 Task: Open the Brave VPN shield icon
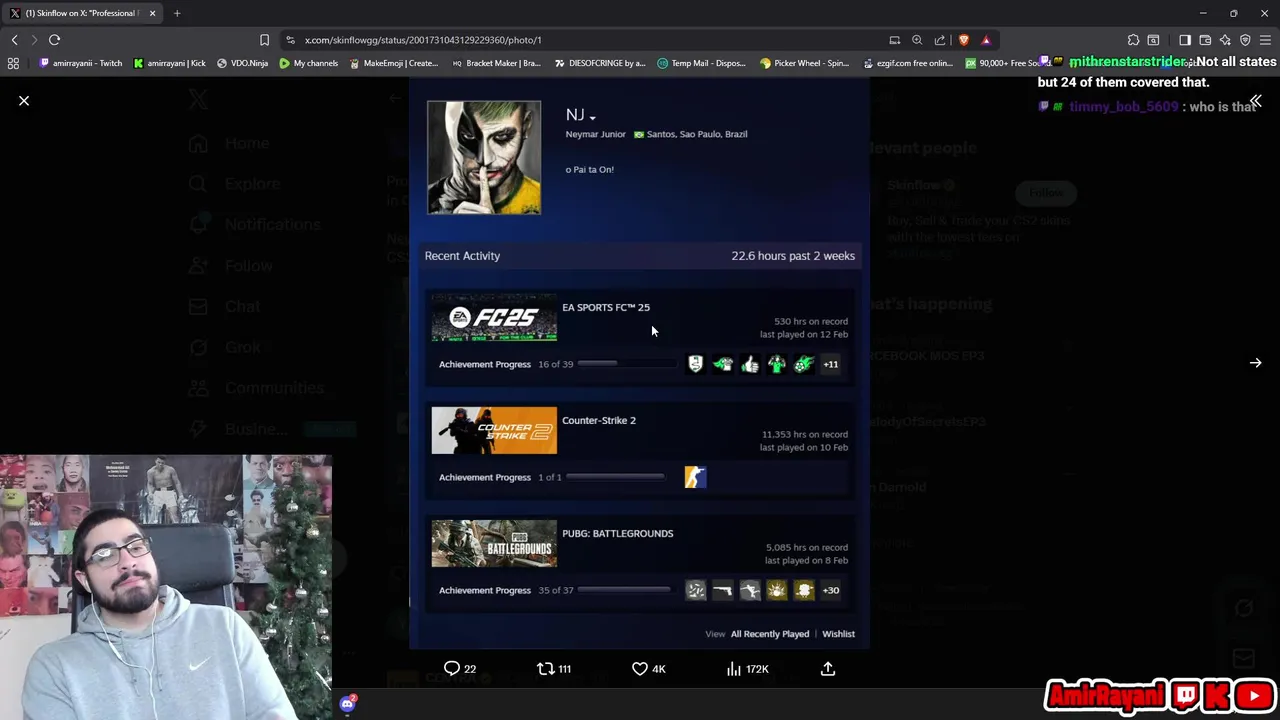[x=1245, y=40]
